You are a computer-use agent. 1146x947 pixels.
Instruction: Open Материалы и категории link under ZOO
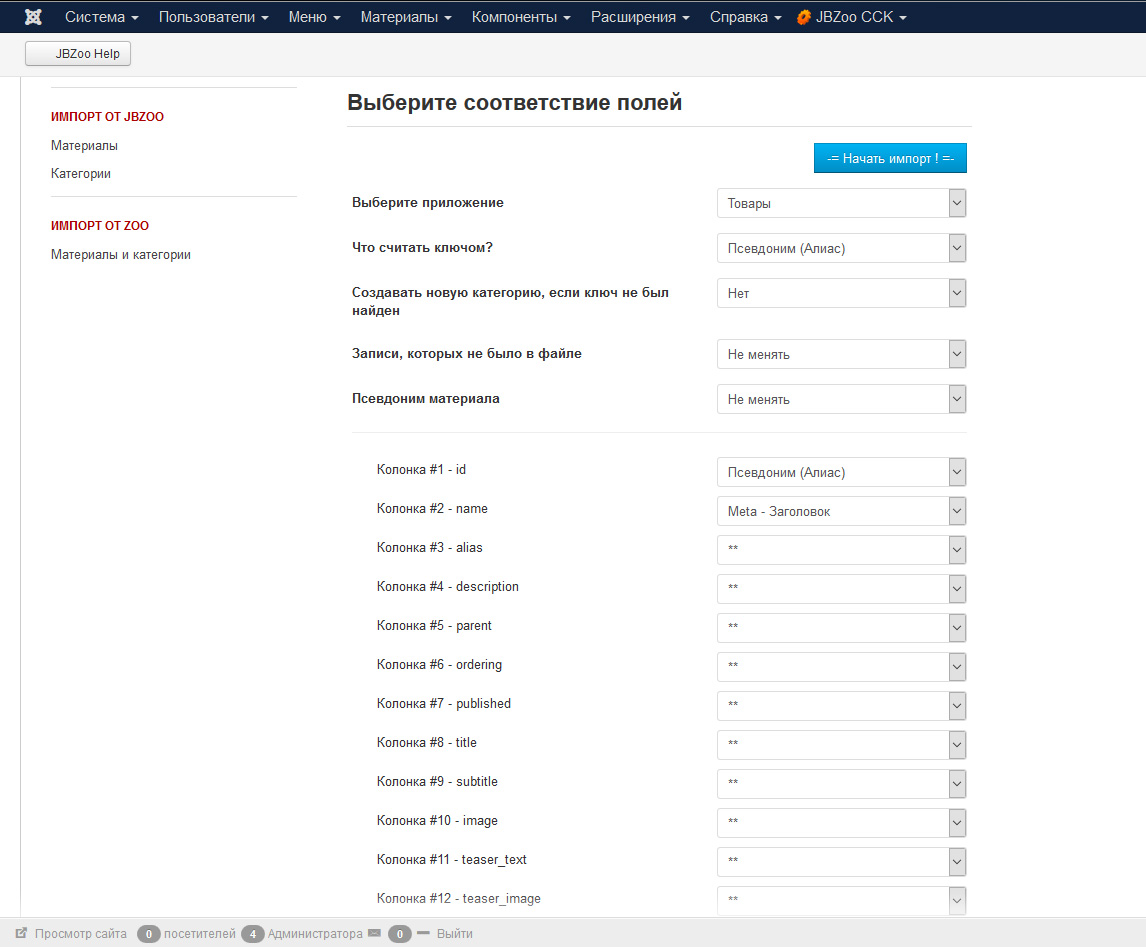click(x=121, y=255)
